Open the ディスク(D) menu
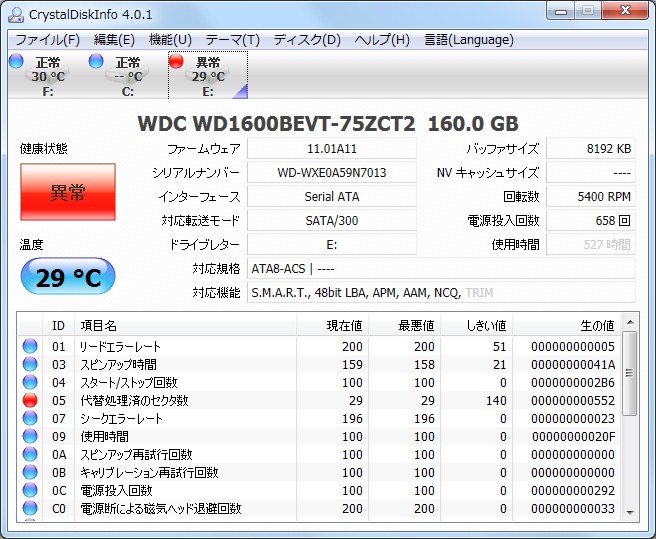Viewport: 656px width, 539px height. (307, 40)
